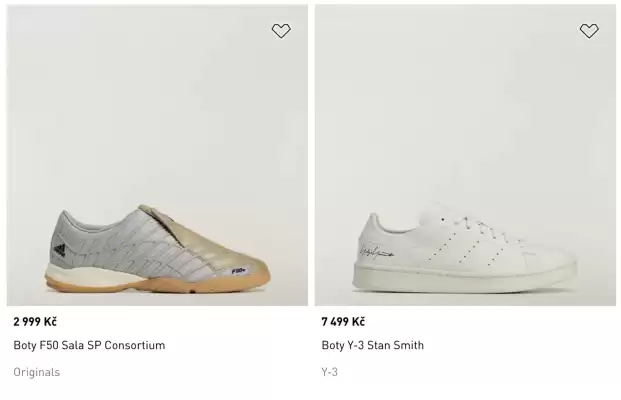Add Boty F50 Sala SP Consortium to wishlist
The height and width of the screenshot is (400, 621).
click(x=281, y=31)
